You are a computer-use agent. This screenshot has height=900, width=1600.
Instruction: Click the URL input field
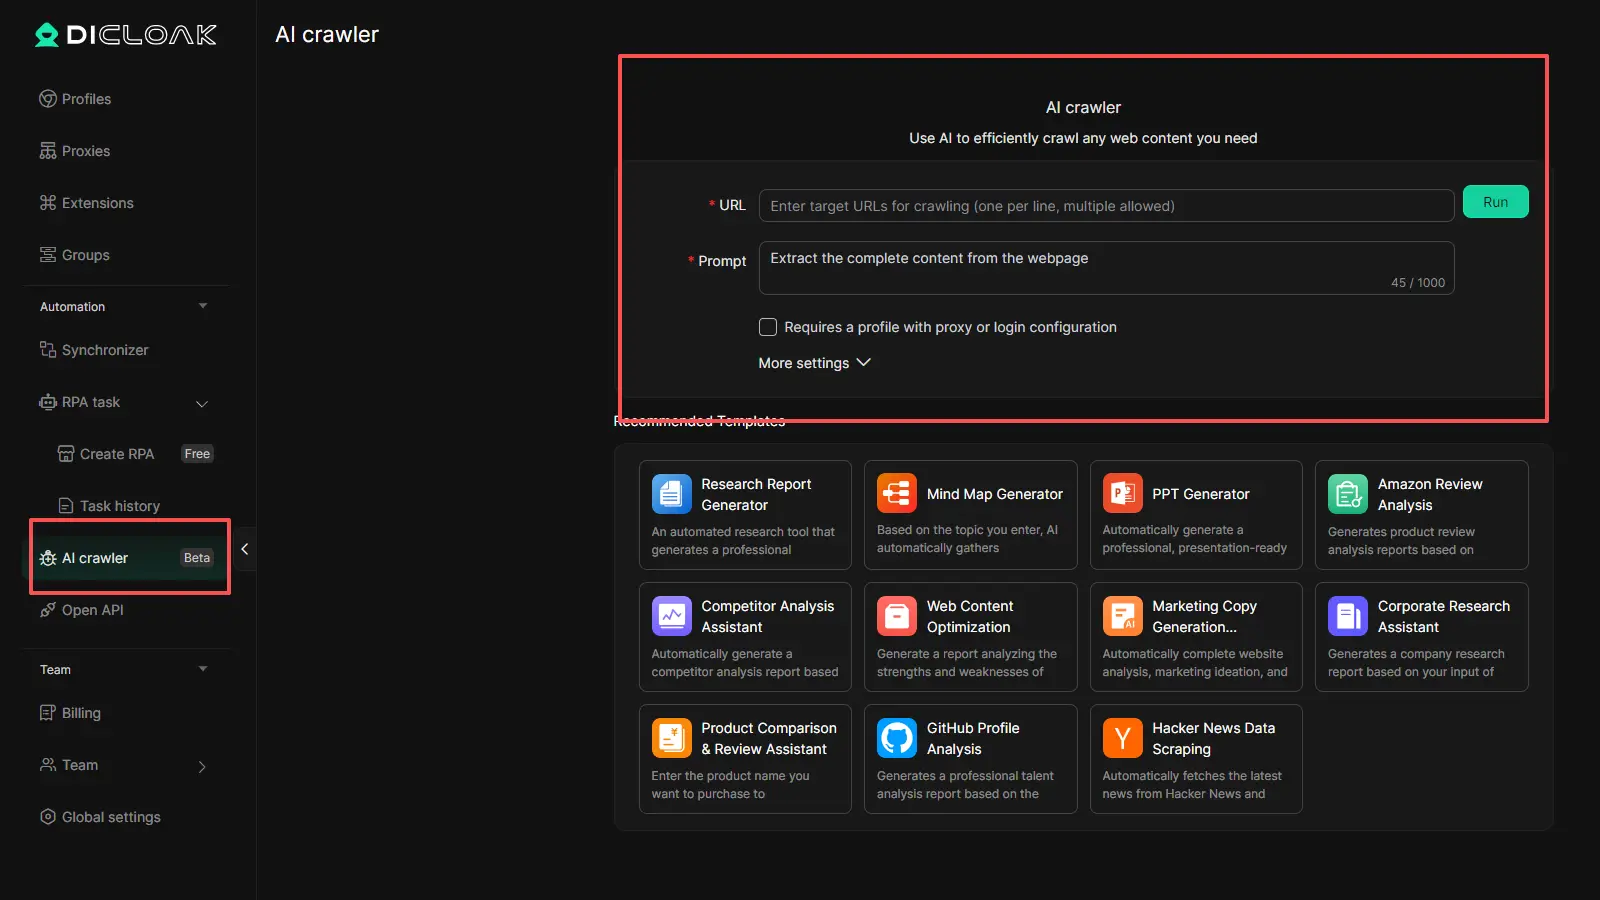point(1105,206)
